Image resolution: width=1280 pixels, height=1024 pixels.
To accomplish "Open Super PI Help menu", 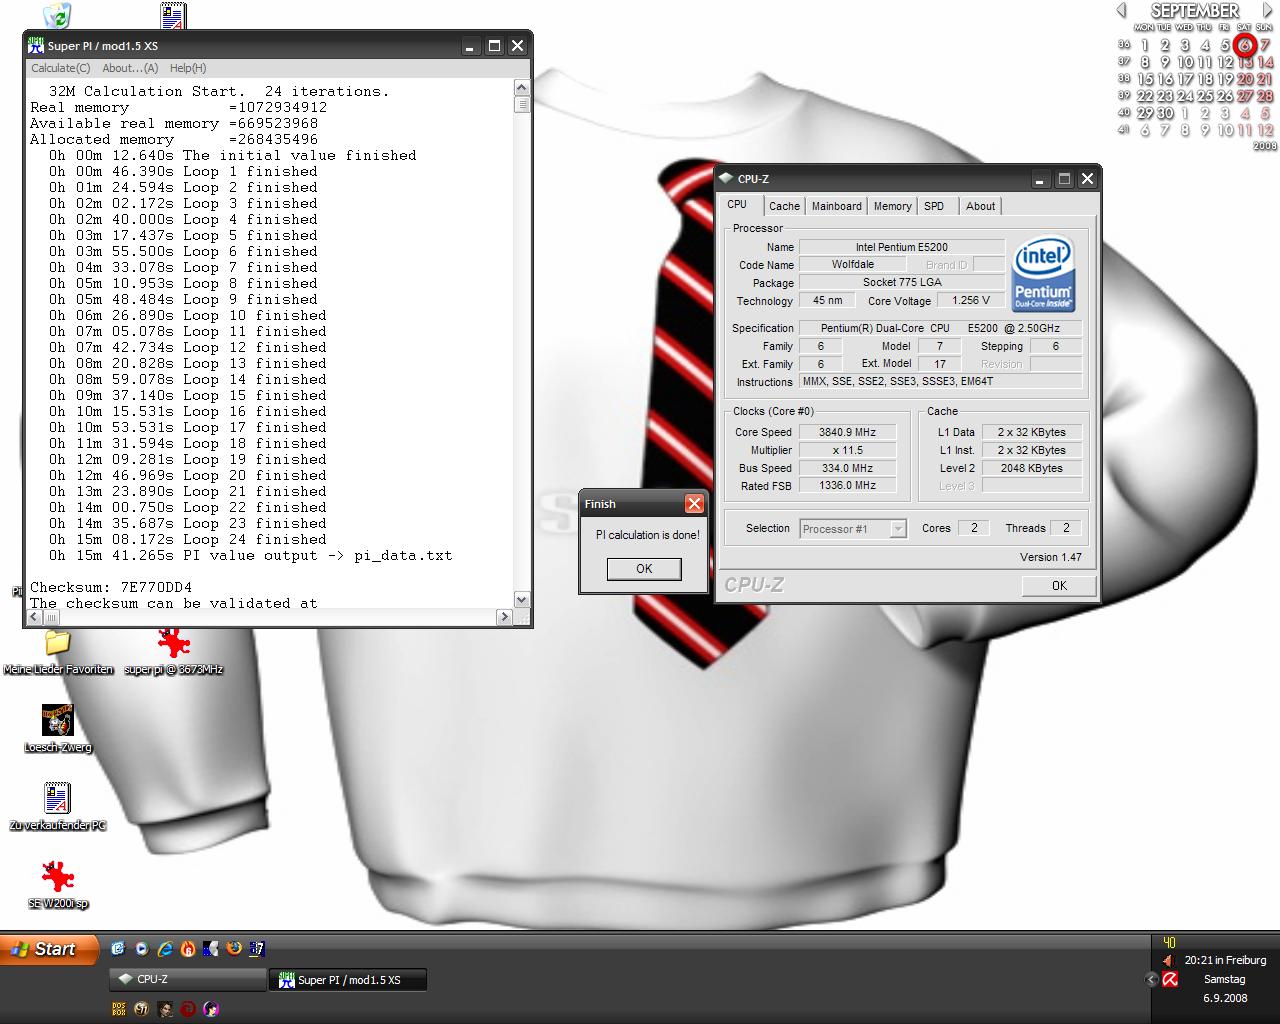I will point(188,68).
